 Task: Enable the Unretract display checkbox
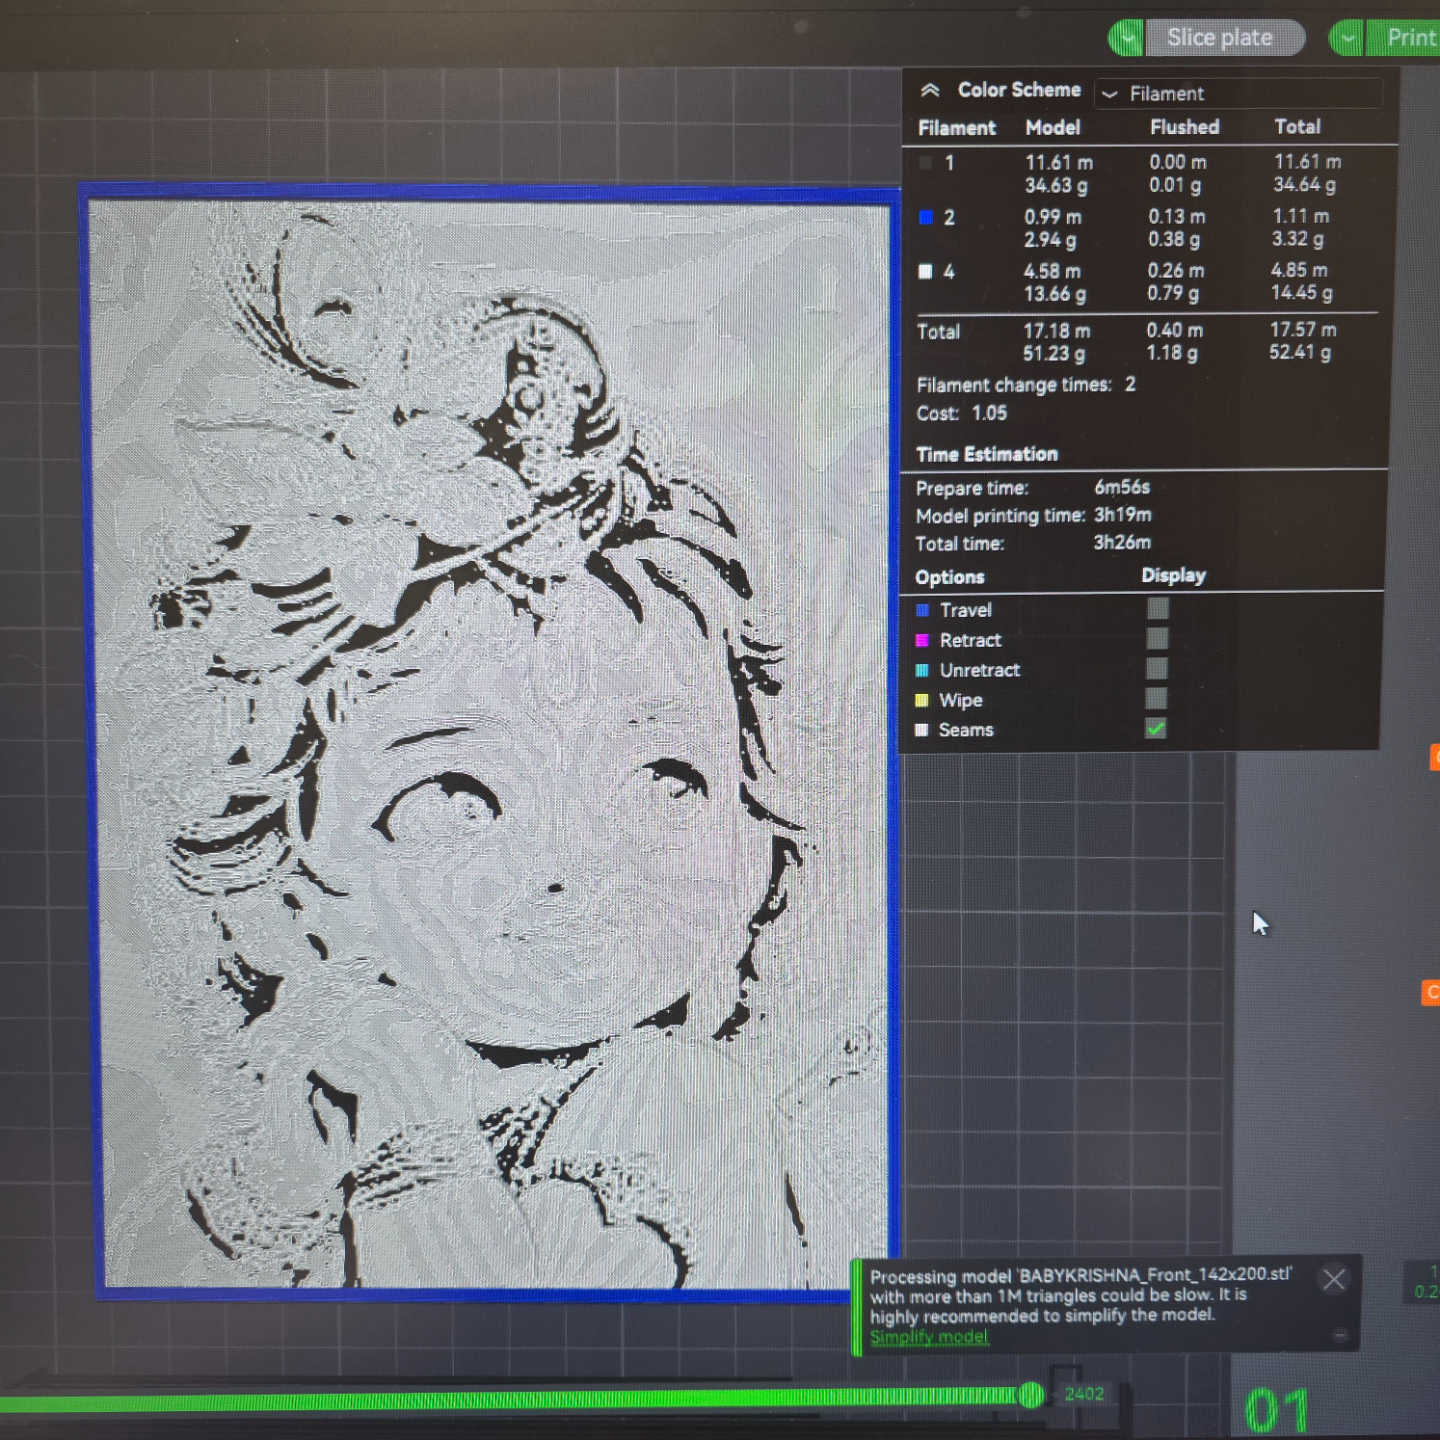coord(1157,668)
